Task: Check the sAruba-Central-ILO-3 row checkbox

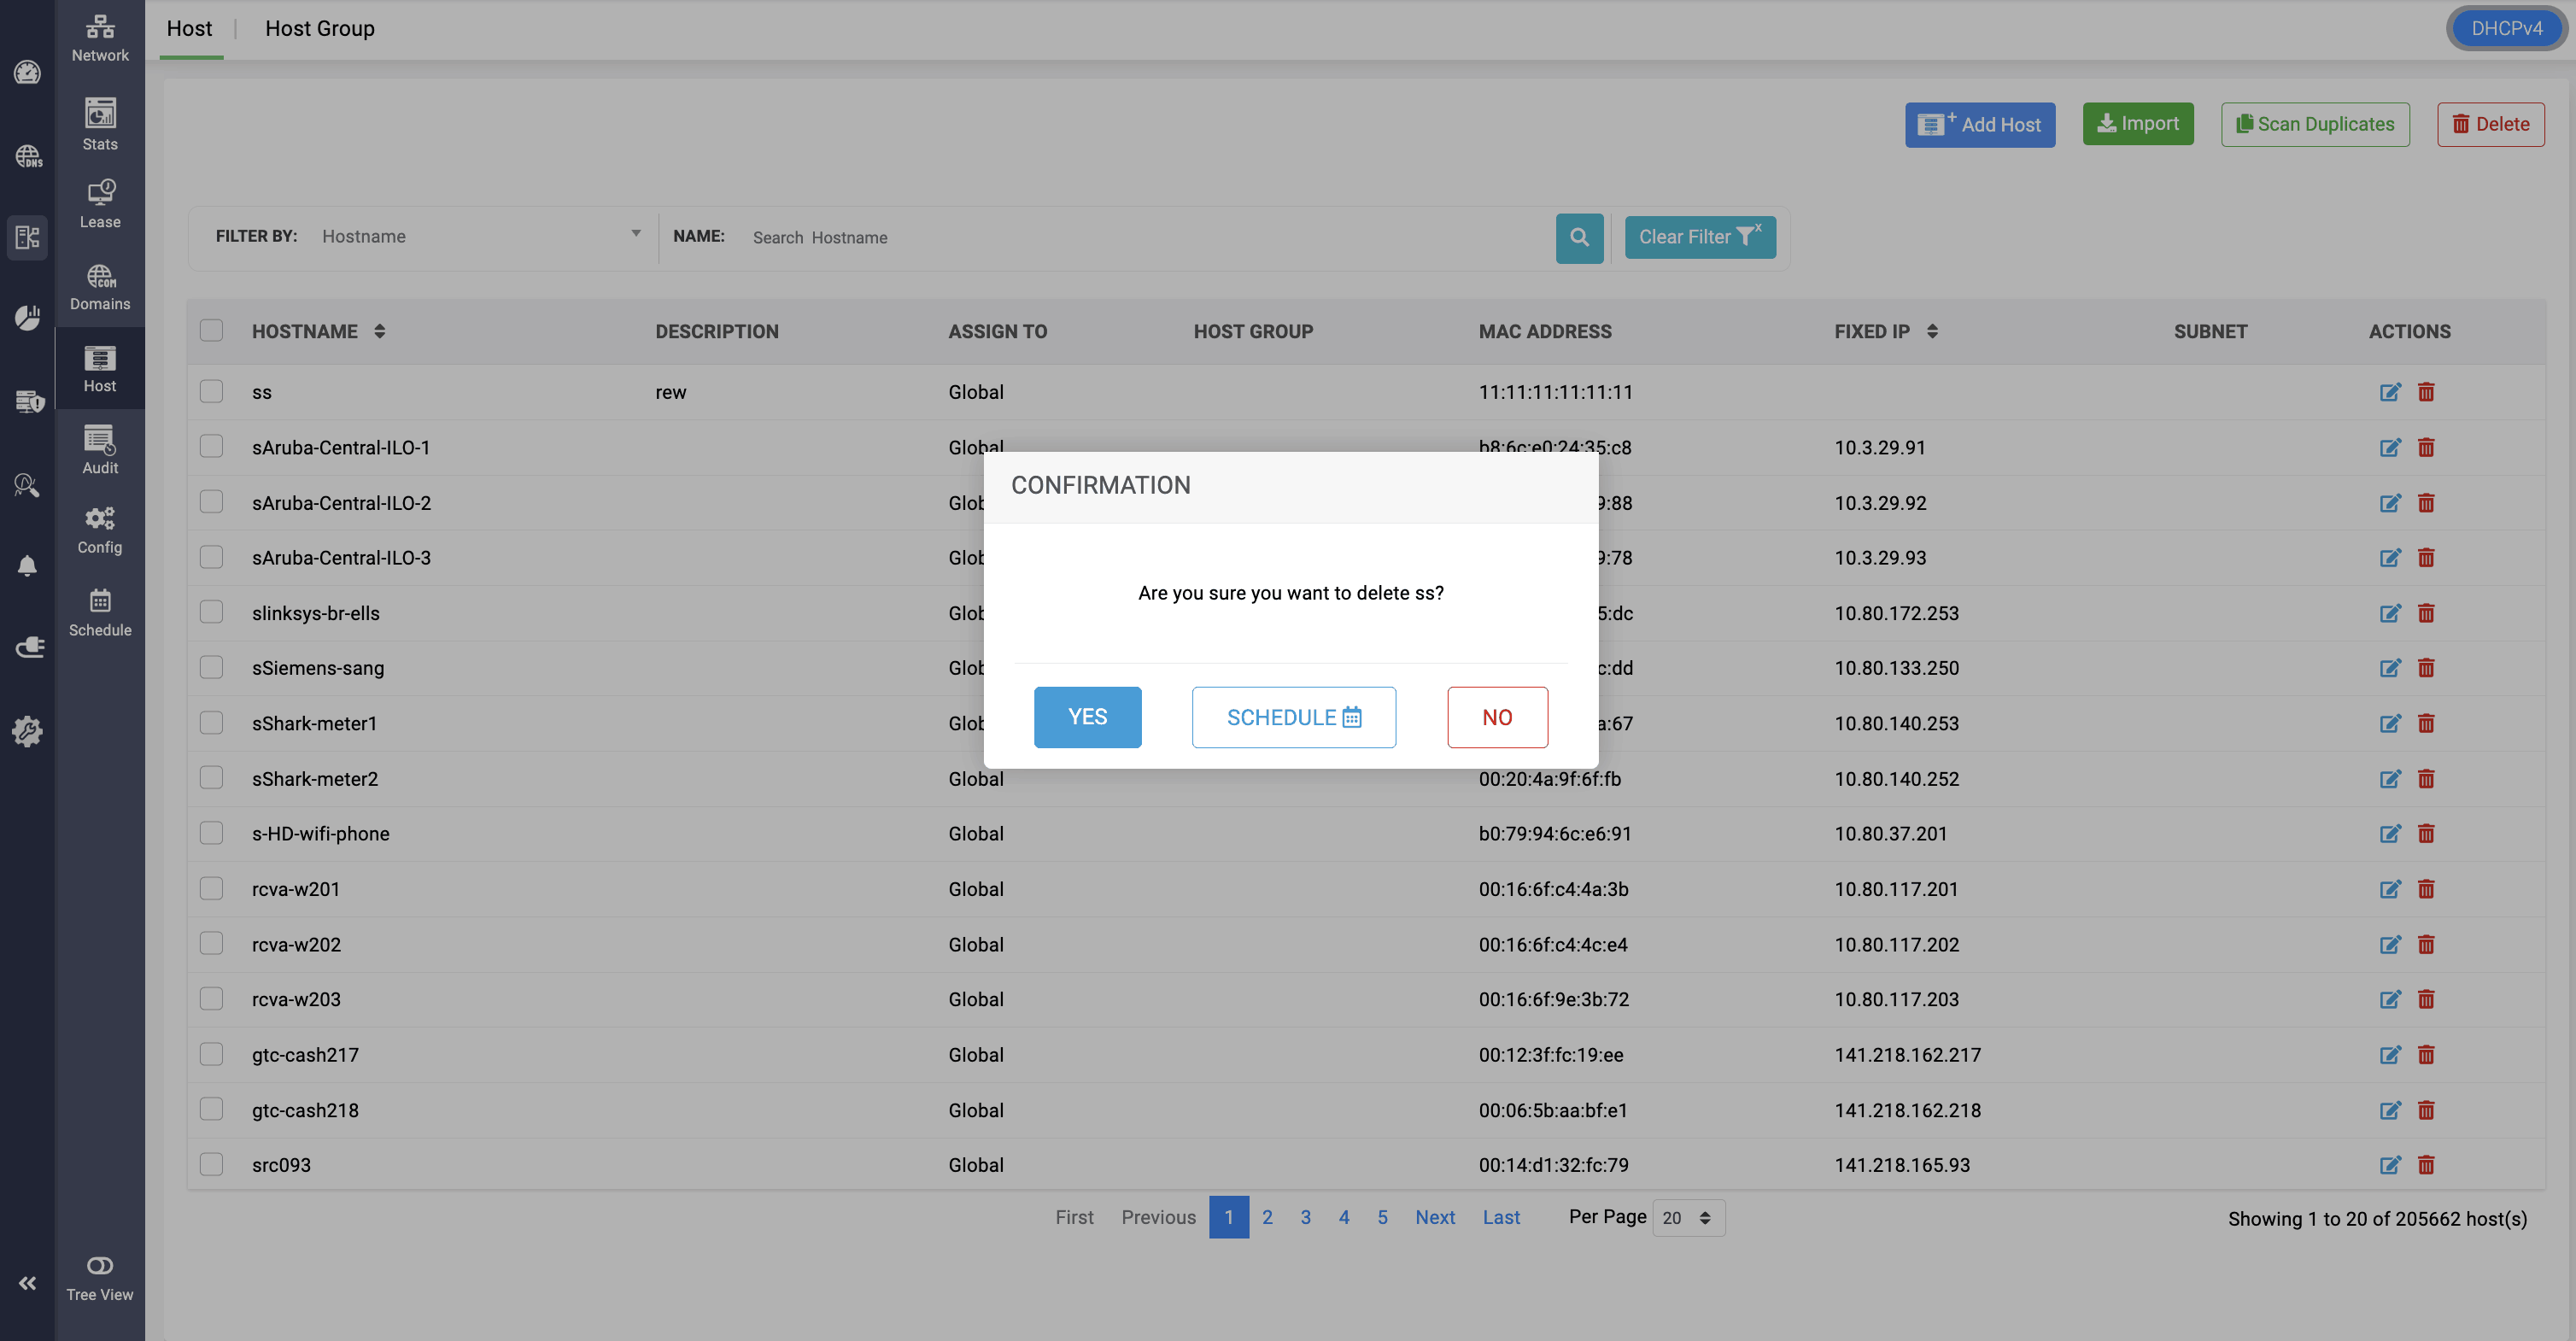Action: tap(211, 556)
